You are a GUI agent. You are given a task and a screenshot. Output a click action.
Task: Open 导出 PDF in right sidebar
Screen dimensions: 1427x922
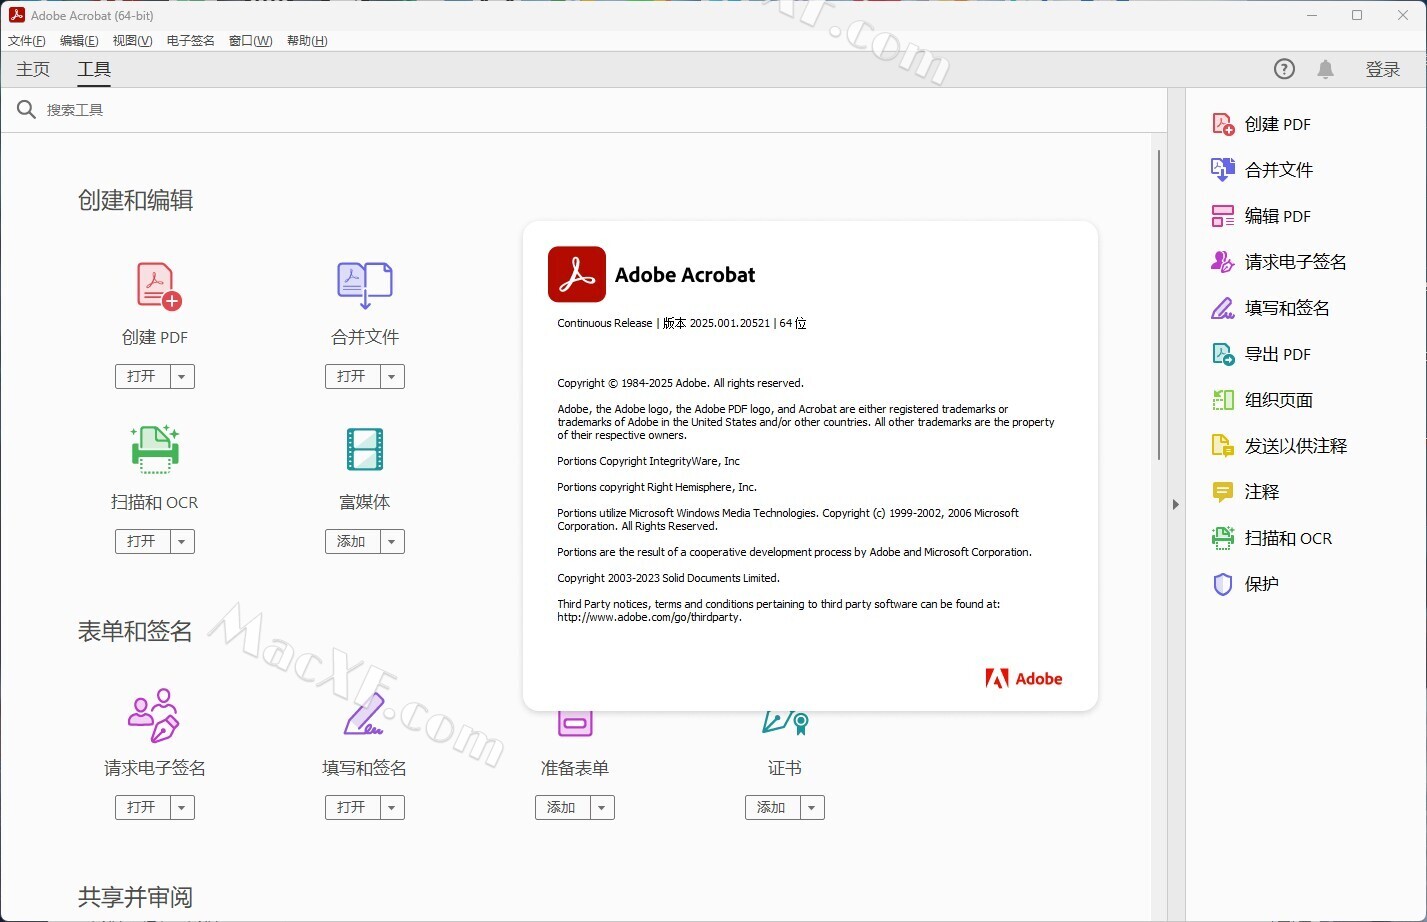coord(1261,354)
